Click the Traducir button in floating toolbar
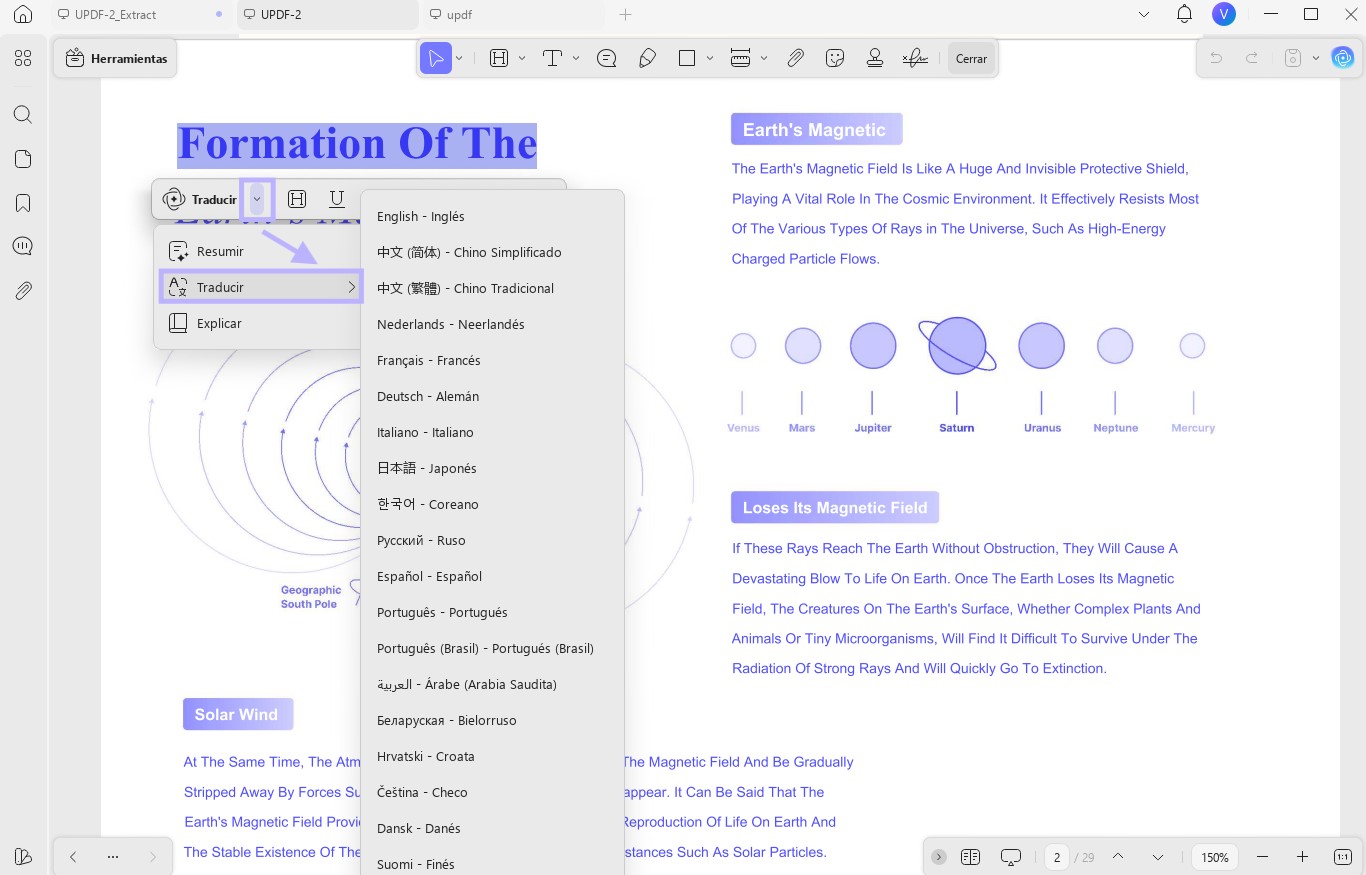Screen dimensions: 1366x875 pos(200,199)
